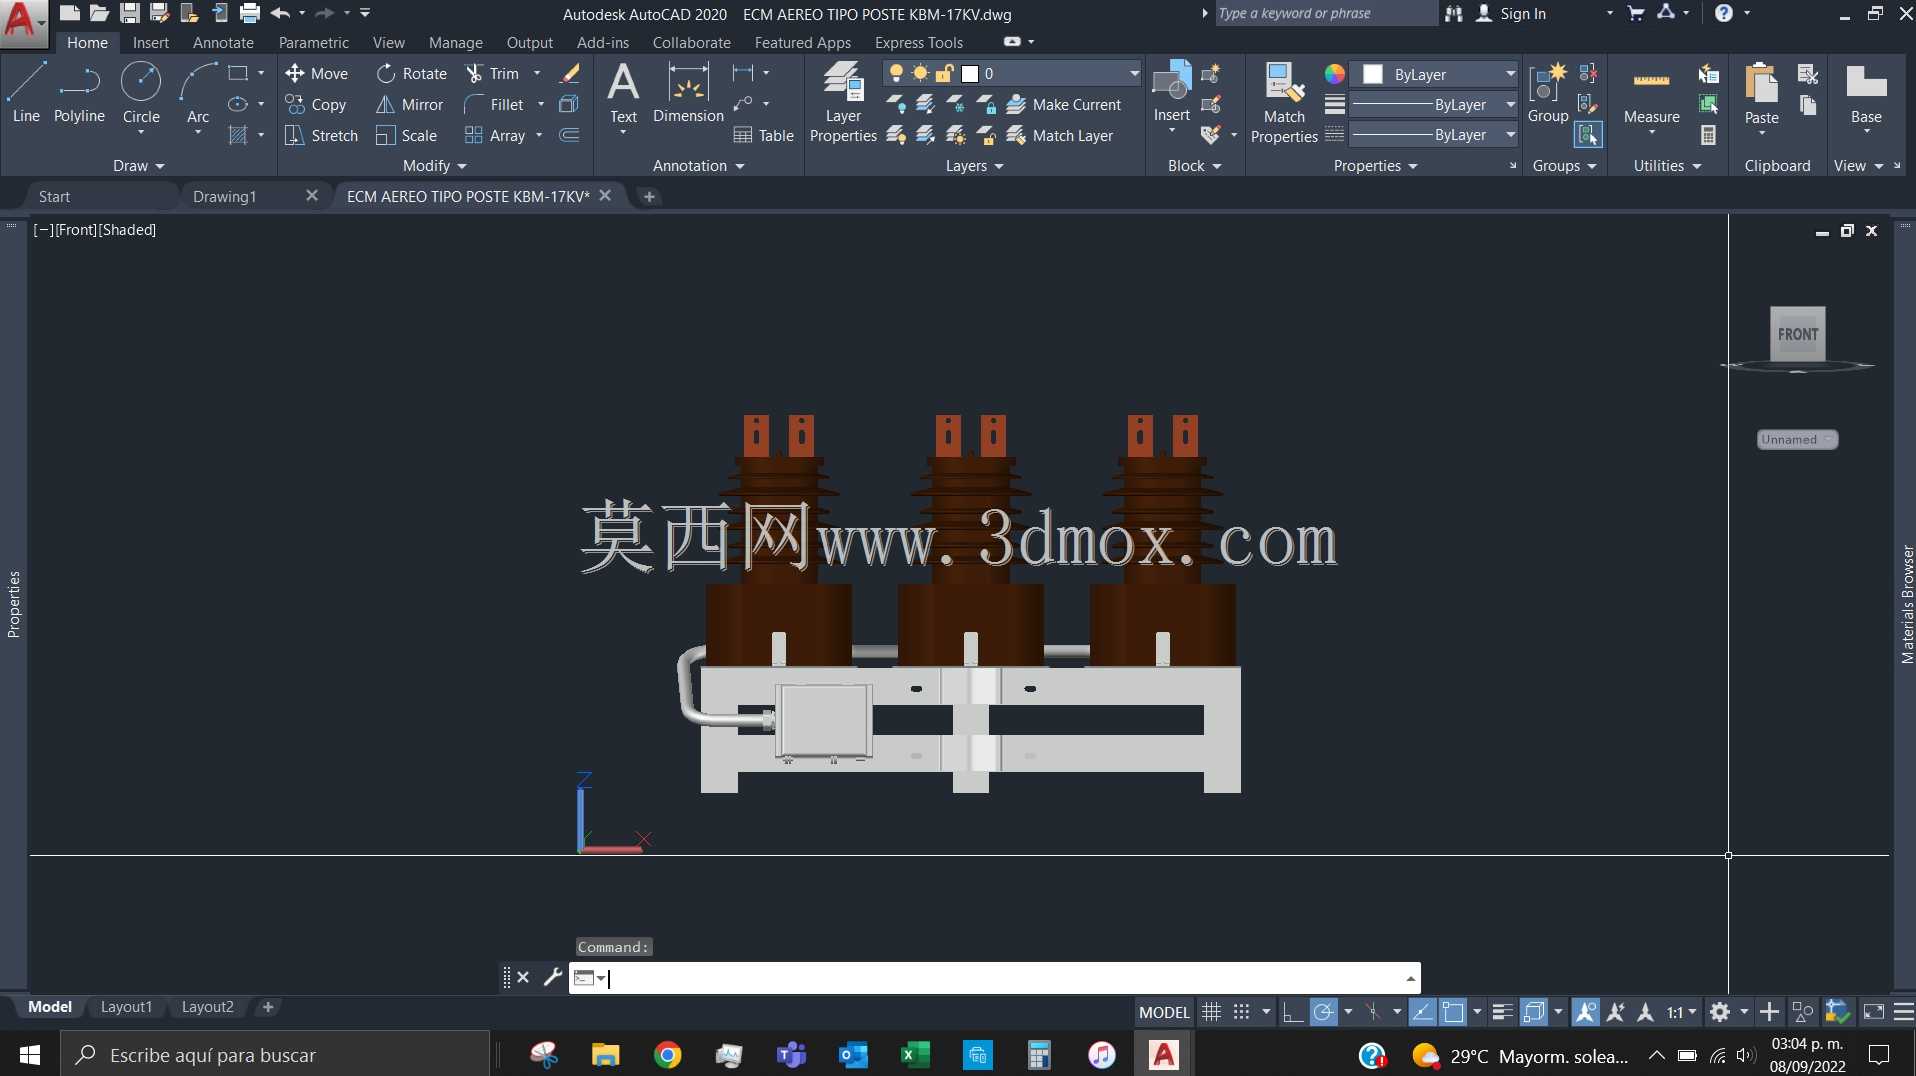Open Excel from the Windows taskbar
Viewport: 1916px width, 1076px height.
(915, 1055)
